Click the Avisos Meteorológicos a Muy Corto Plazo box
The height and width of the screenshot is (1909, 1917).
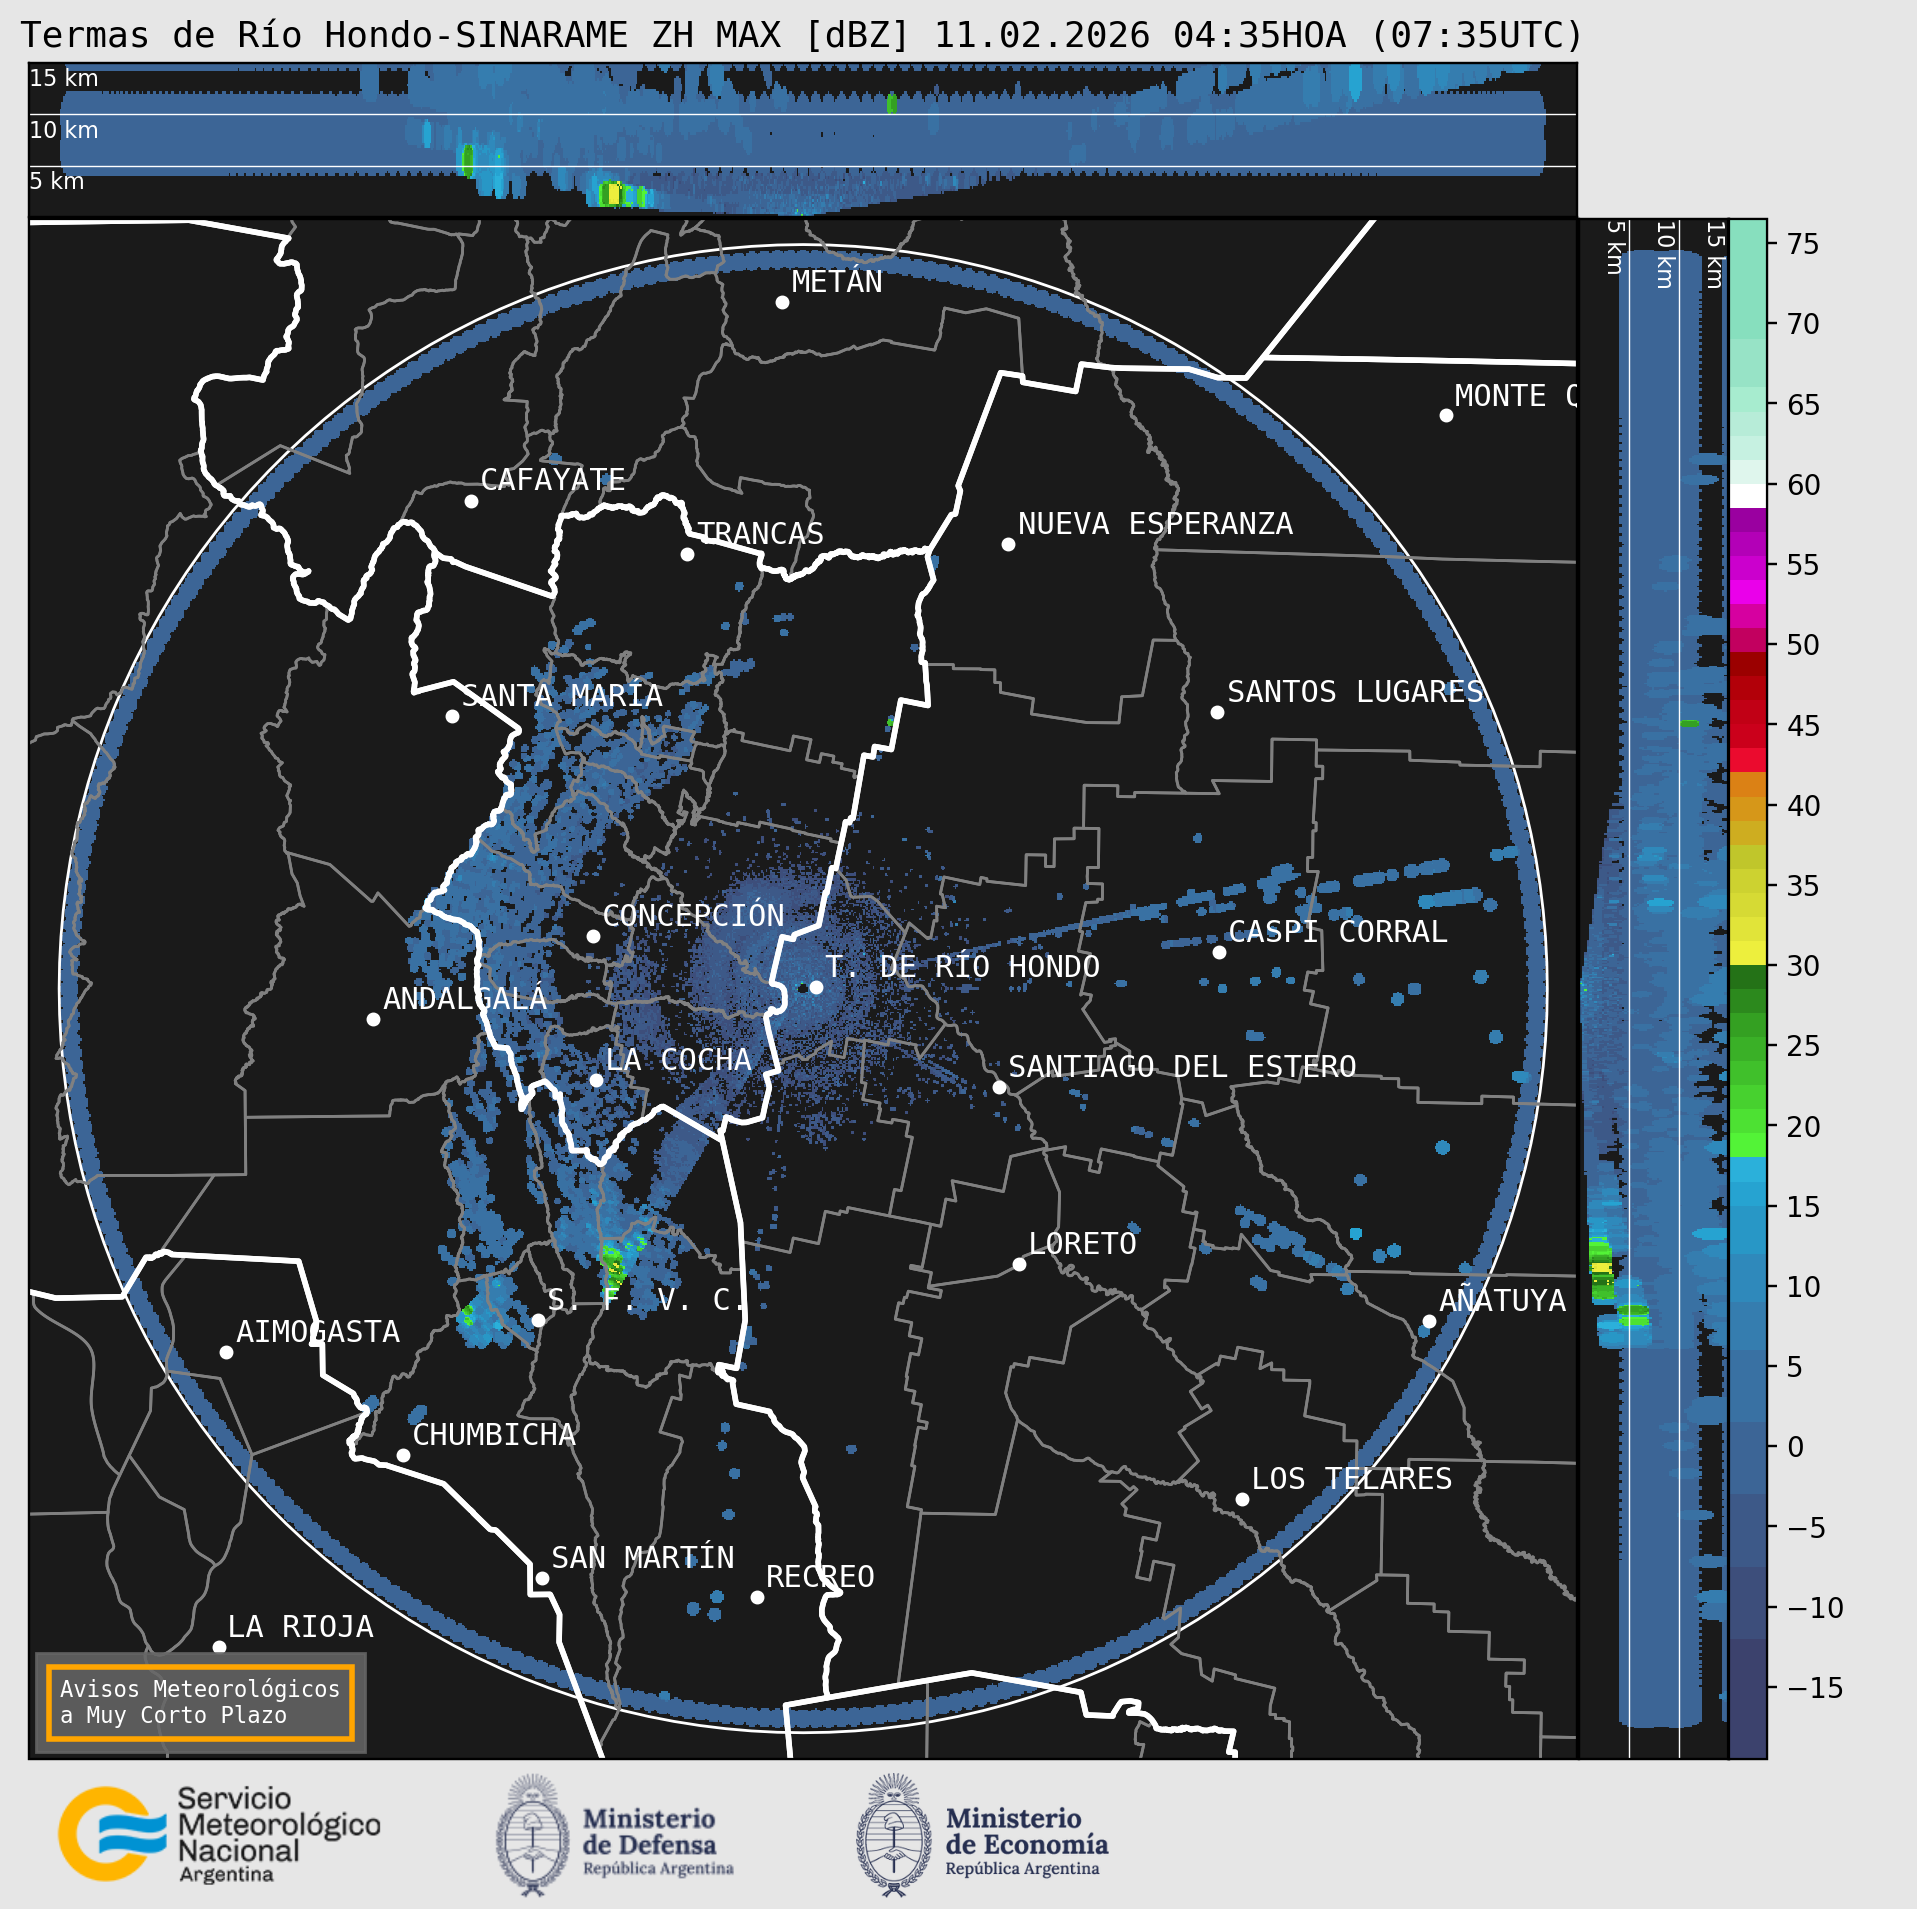[x=200, y=1703]
